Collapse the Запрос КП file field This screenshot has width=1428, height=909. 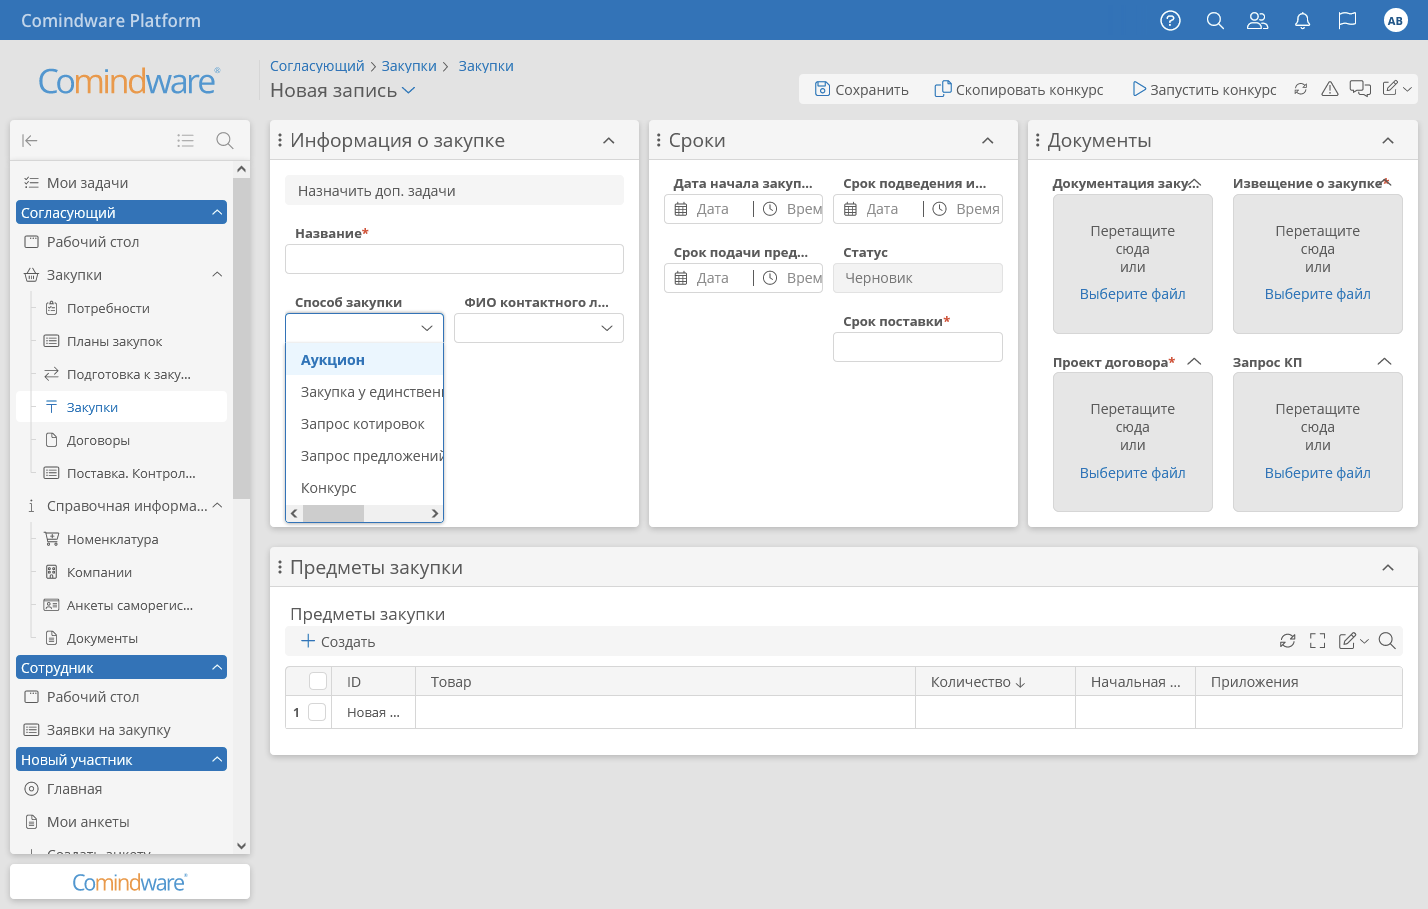tap(1384, 361)
